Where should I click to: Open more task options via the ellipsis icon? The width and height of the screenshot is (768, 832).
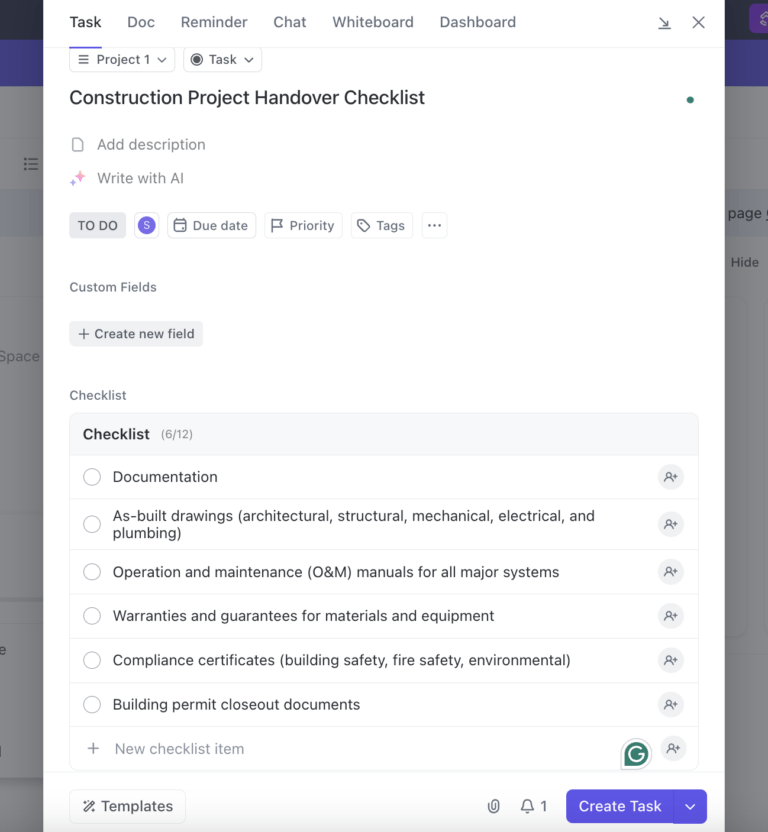click(x=434, y=225)
